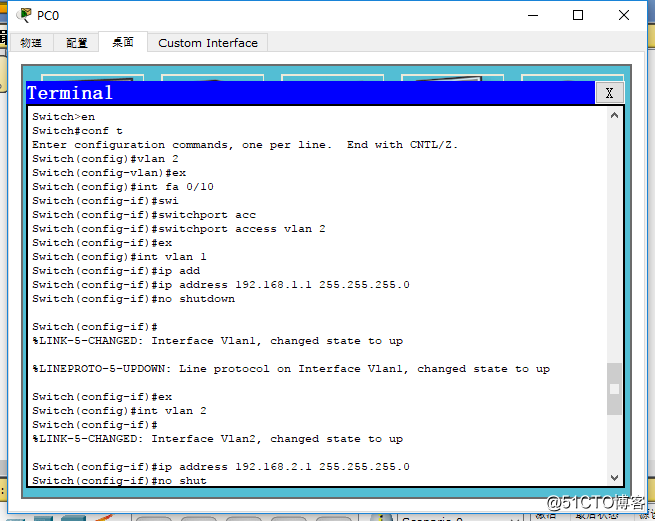Switch to the 配置 tab
The image size is (655, 521).
coord(76,43)
